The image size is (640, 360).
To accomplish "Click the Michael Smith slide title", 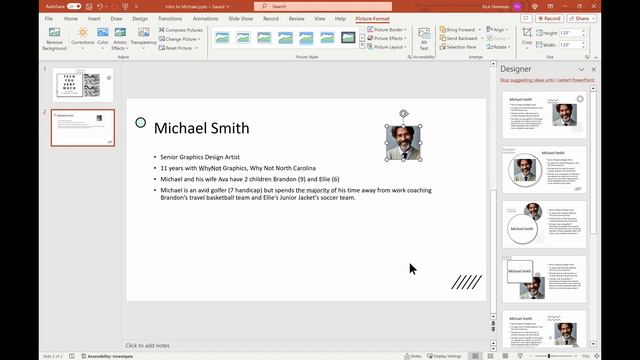I will coord(202,128).
